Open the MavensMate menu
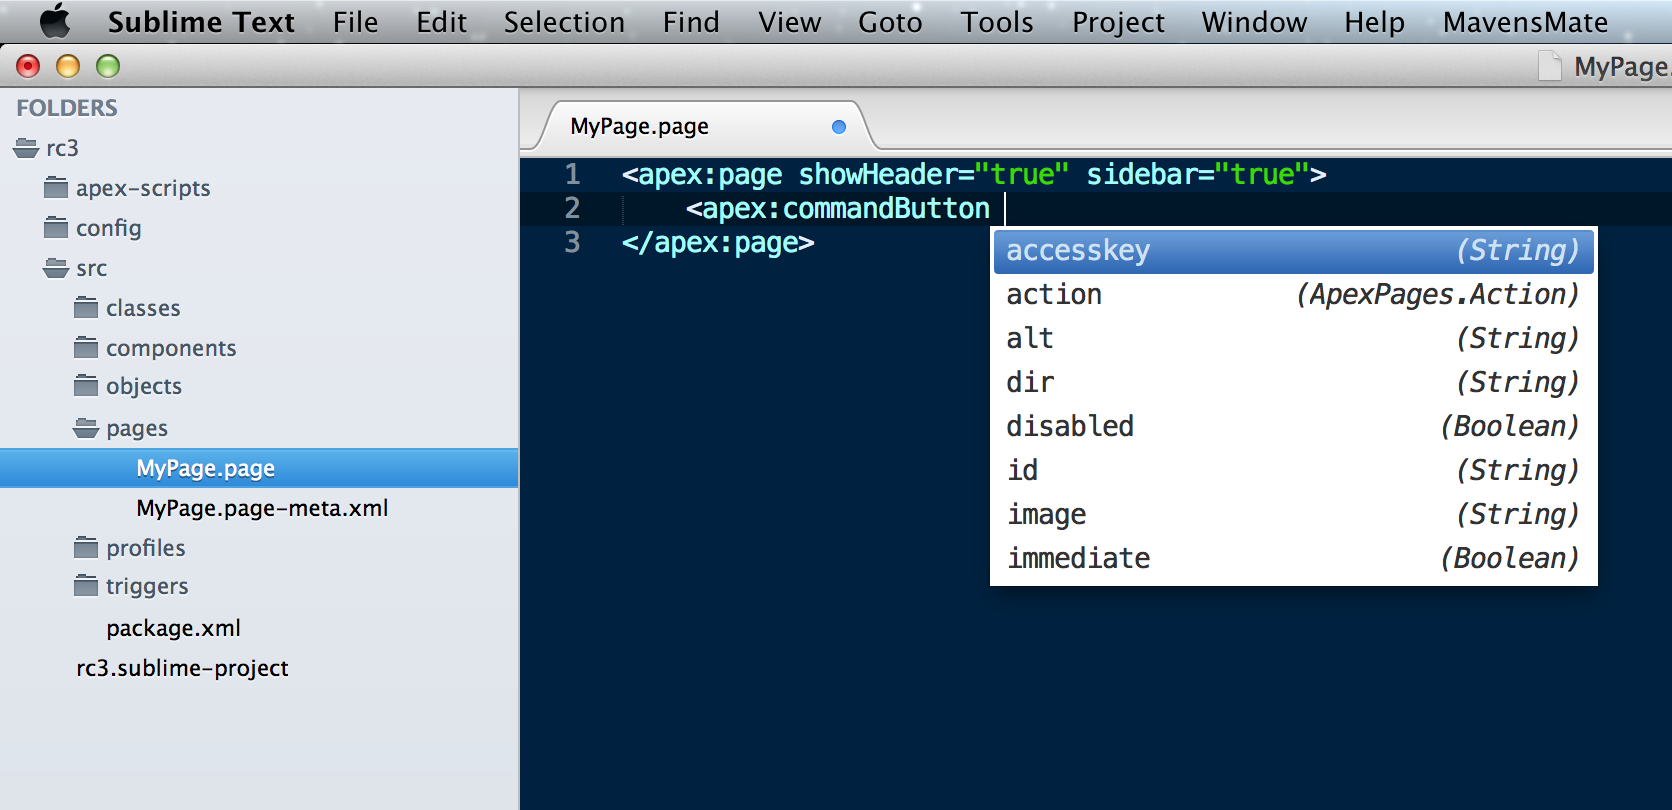Viewport: 1672px width, 810px height. (1525, 22)
